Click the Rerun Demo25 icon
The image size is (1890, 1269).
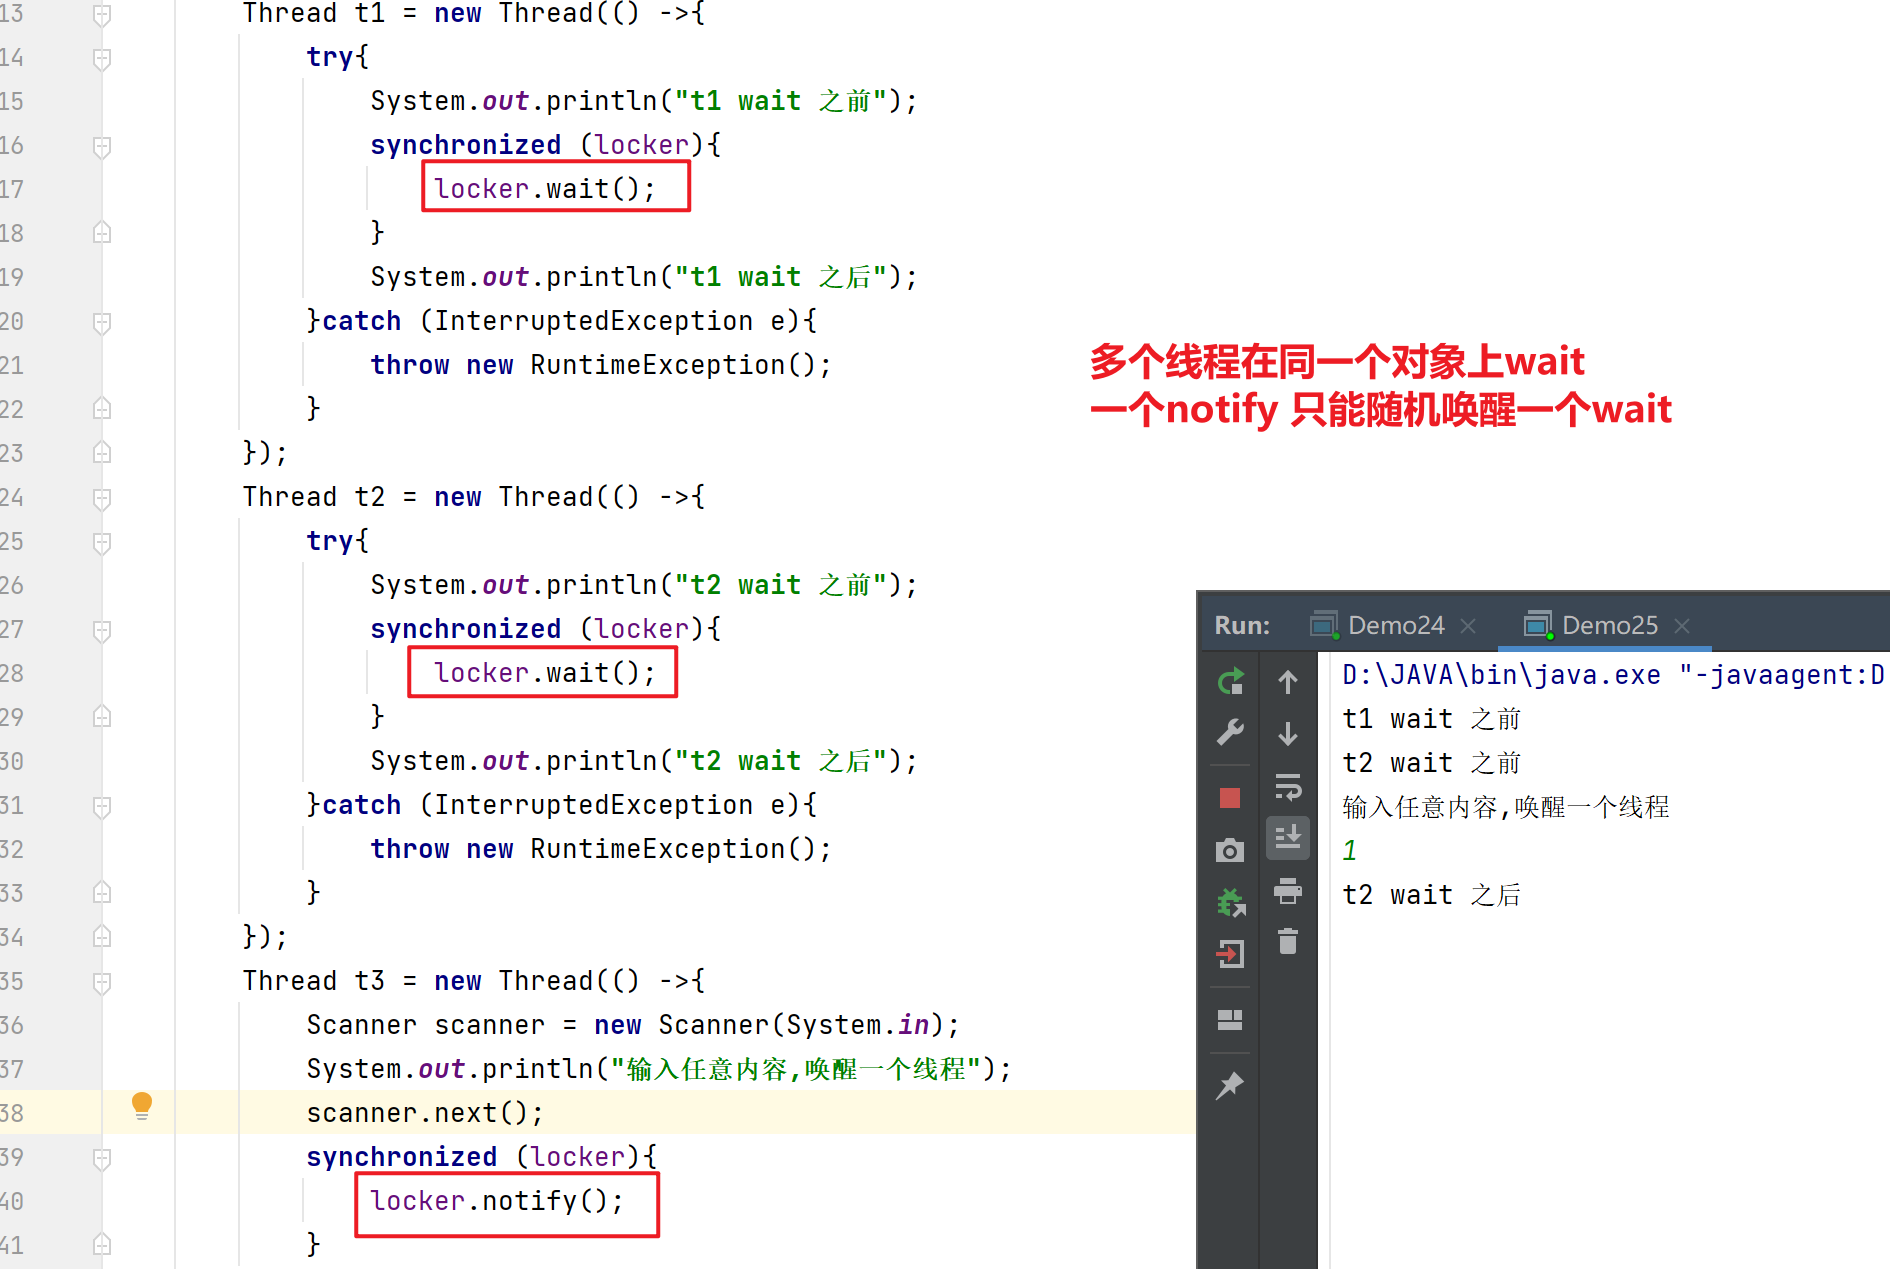click(1230, 682)
